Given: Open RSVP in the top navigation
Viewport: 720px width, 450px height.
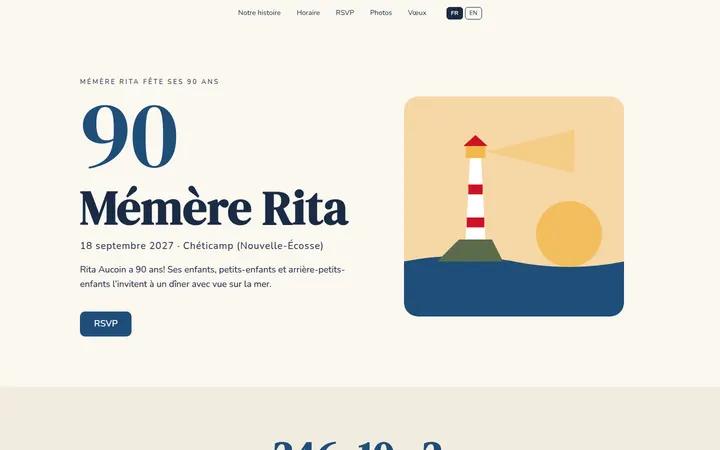Looking at the screenshot, I should pos(345,13).
